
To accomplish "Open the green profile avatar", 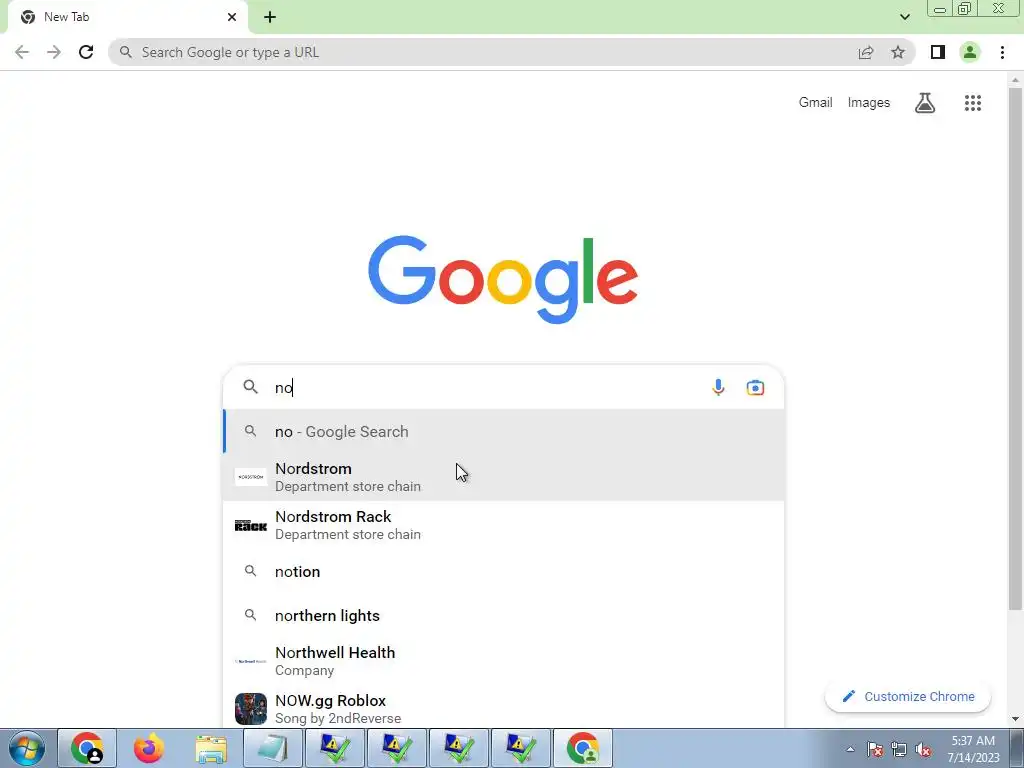I will point(970,52).
